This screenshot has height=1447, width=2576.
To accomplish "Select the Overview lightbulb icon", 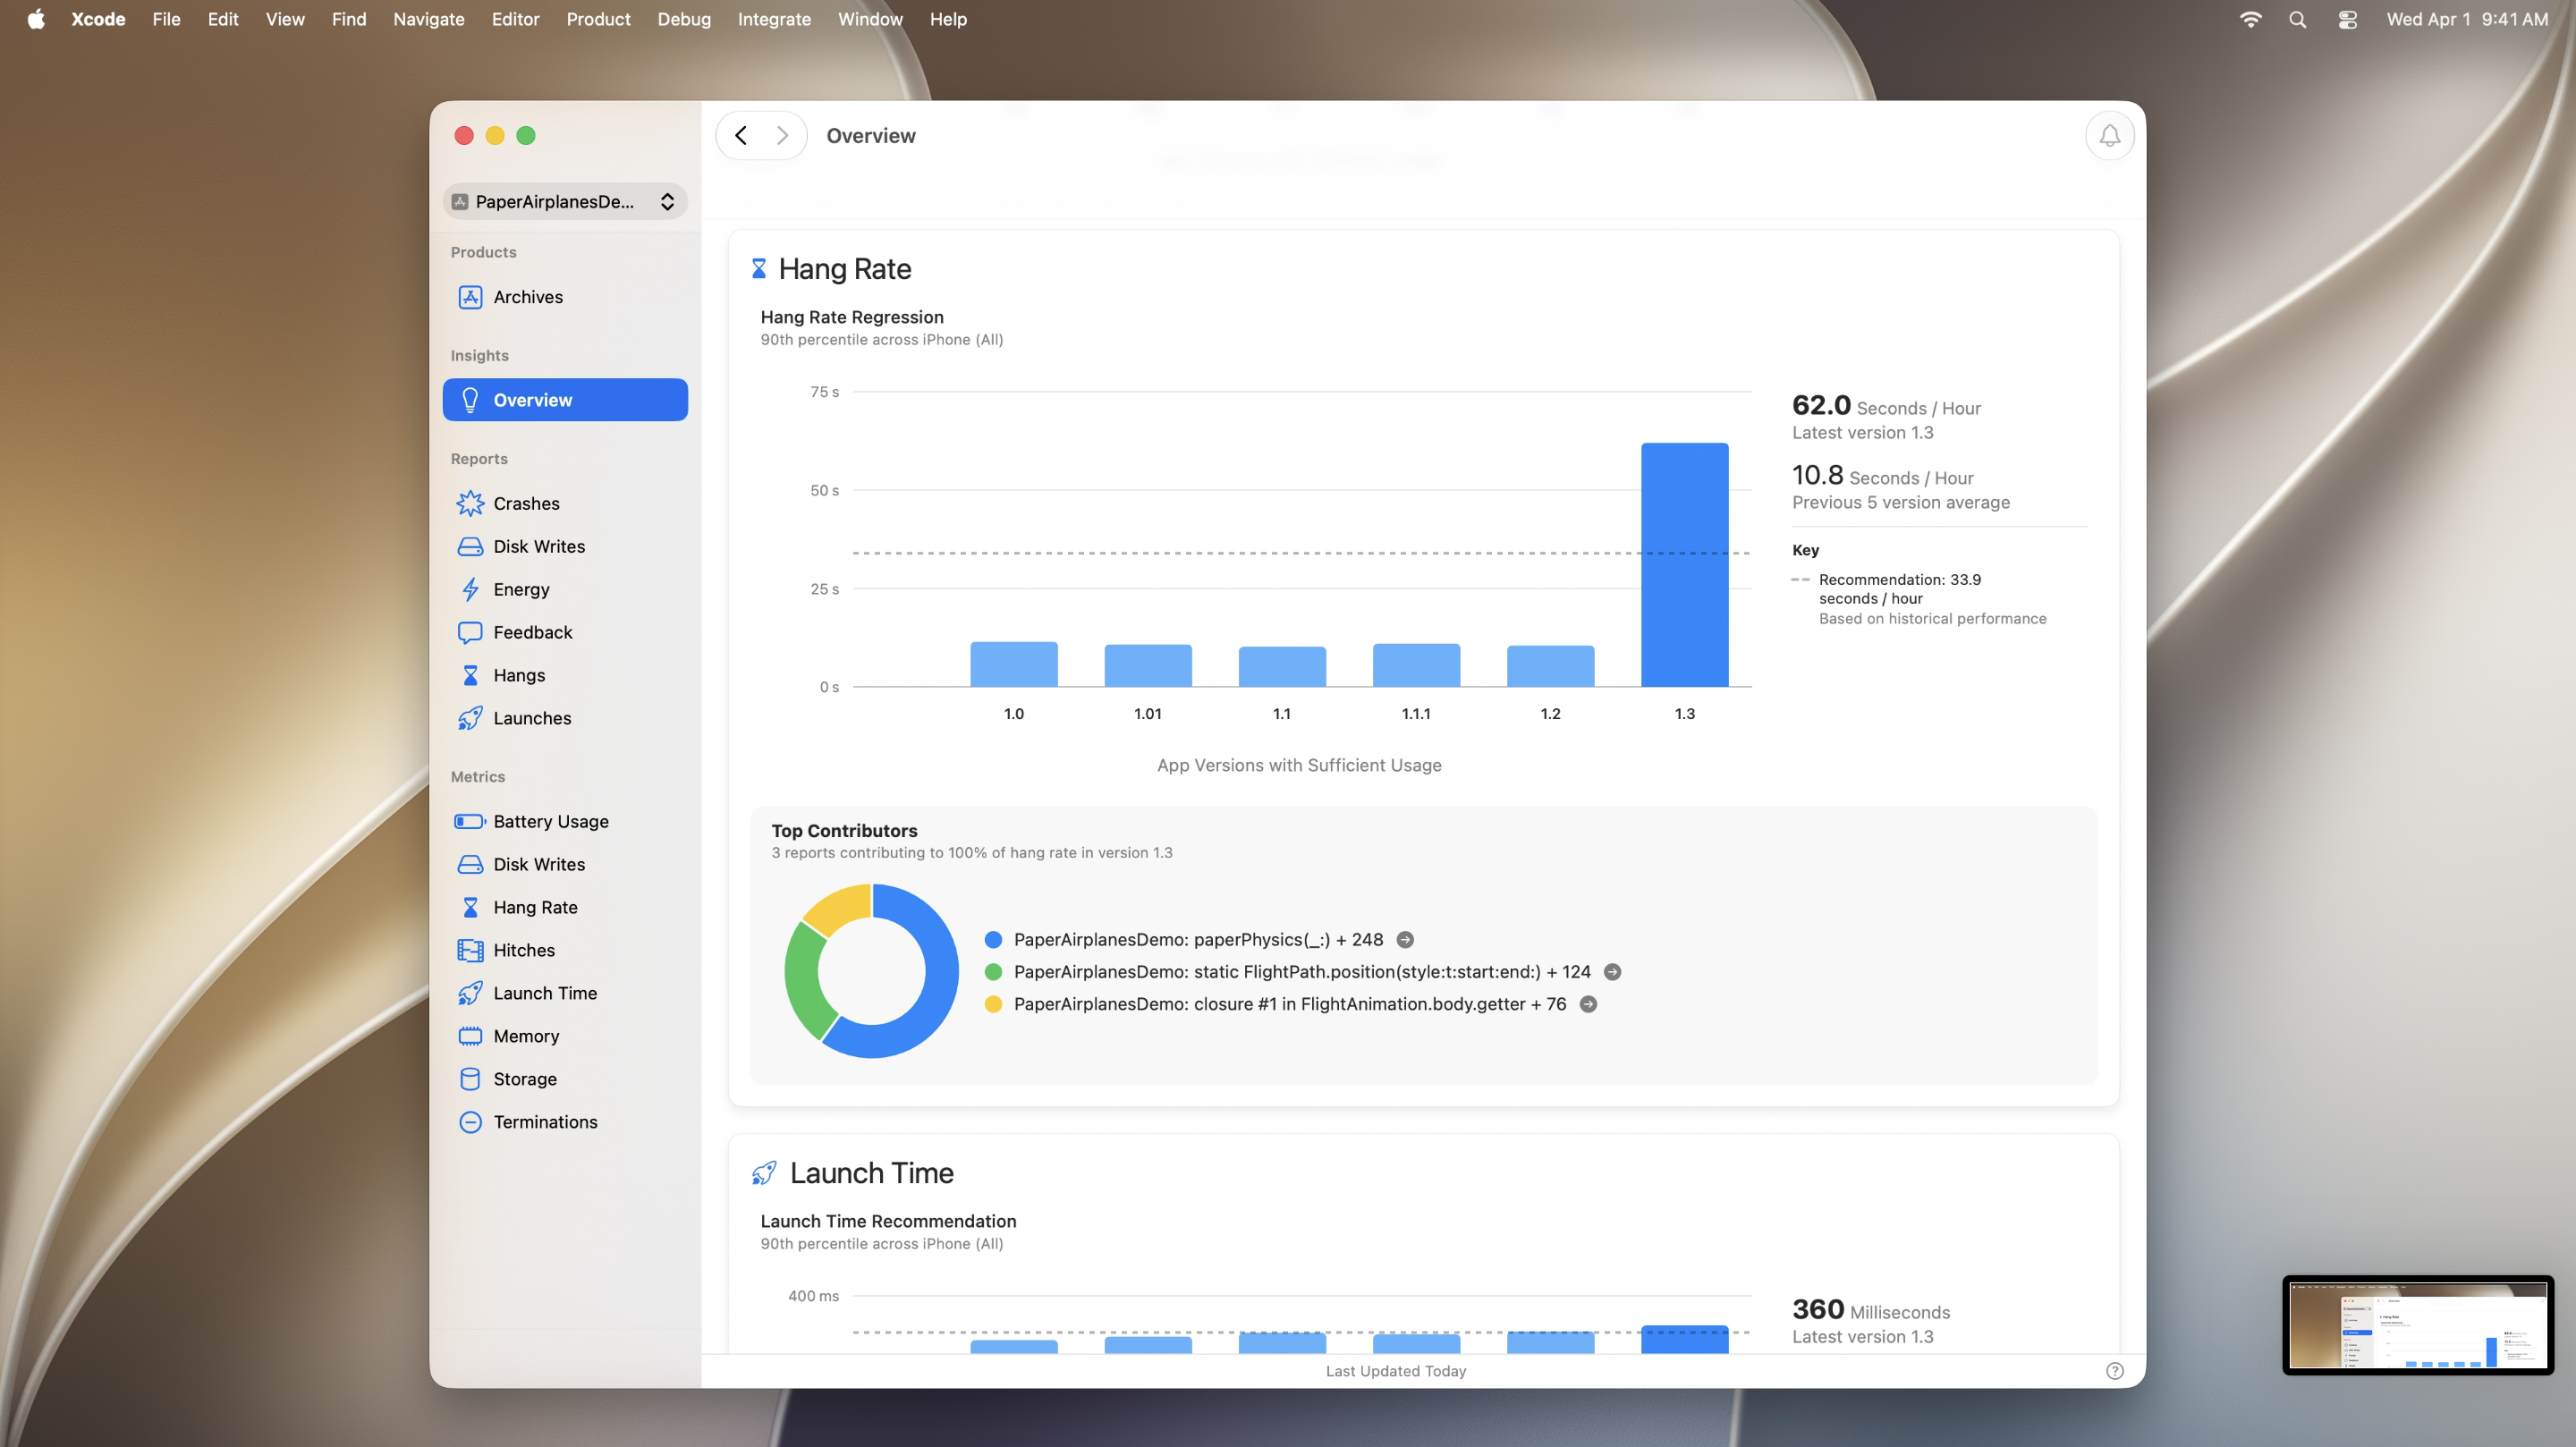I will coord(470,400).
